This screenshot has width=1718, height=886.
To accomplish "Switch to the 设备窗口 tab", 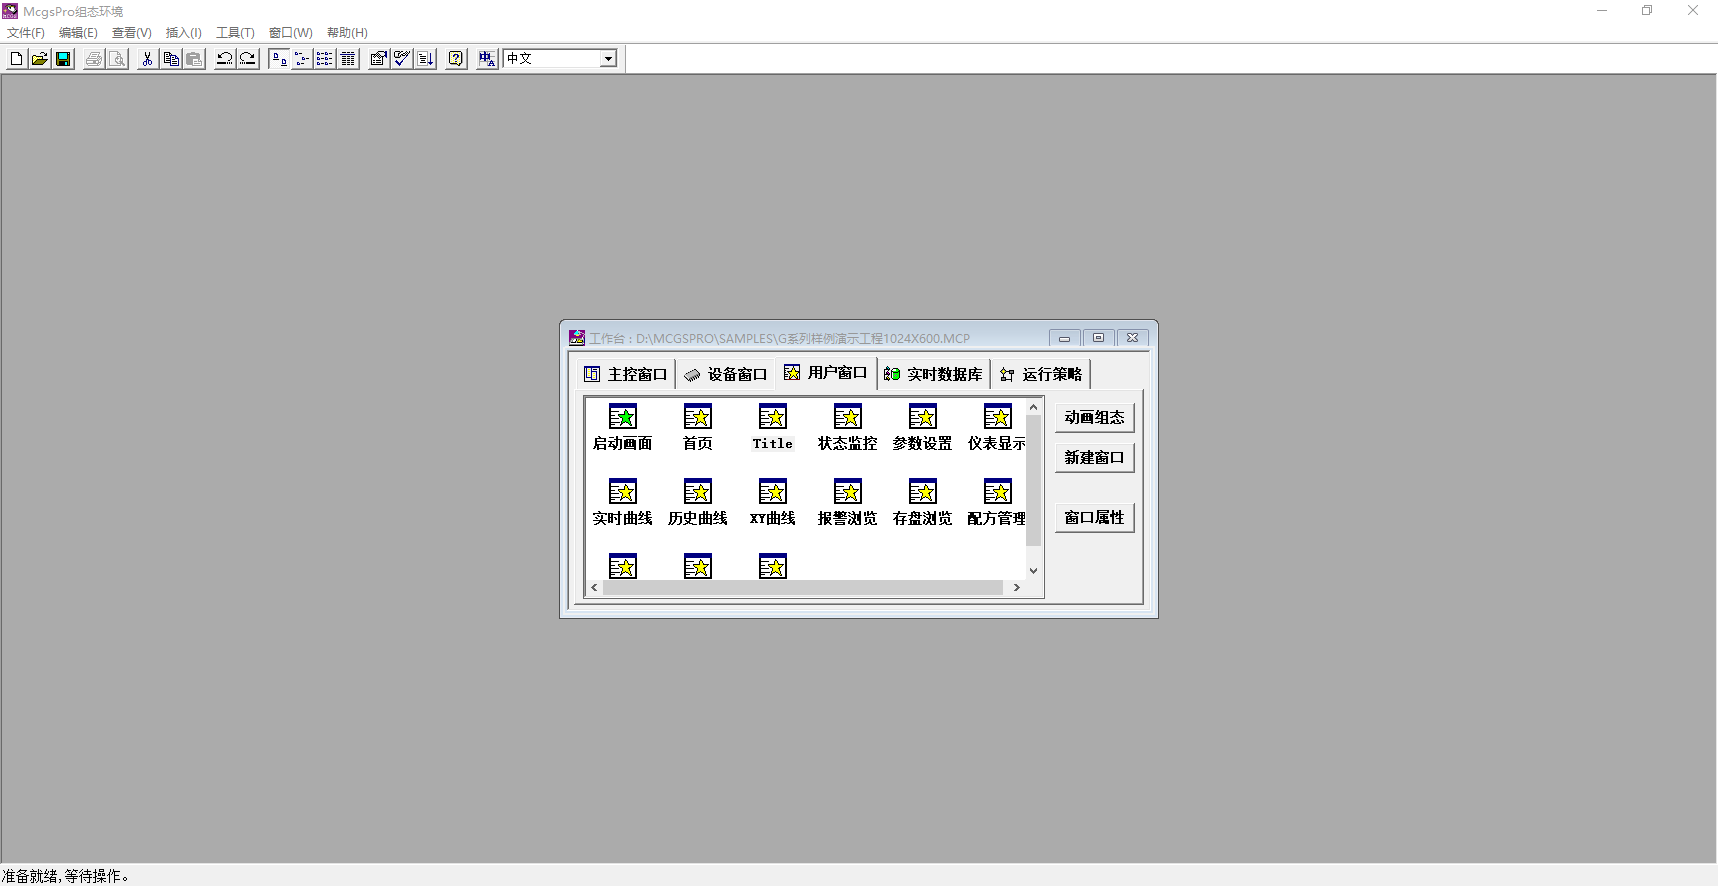I will (x=726, y=374).
